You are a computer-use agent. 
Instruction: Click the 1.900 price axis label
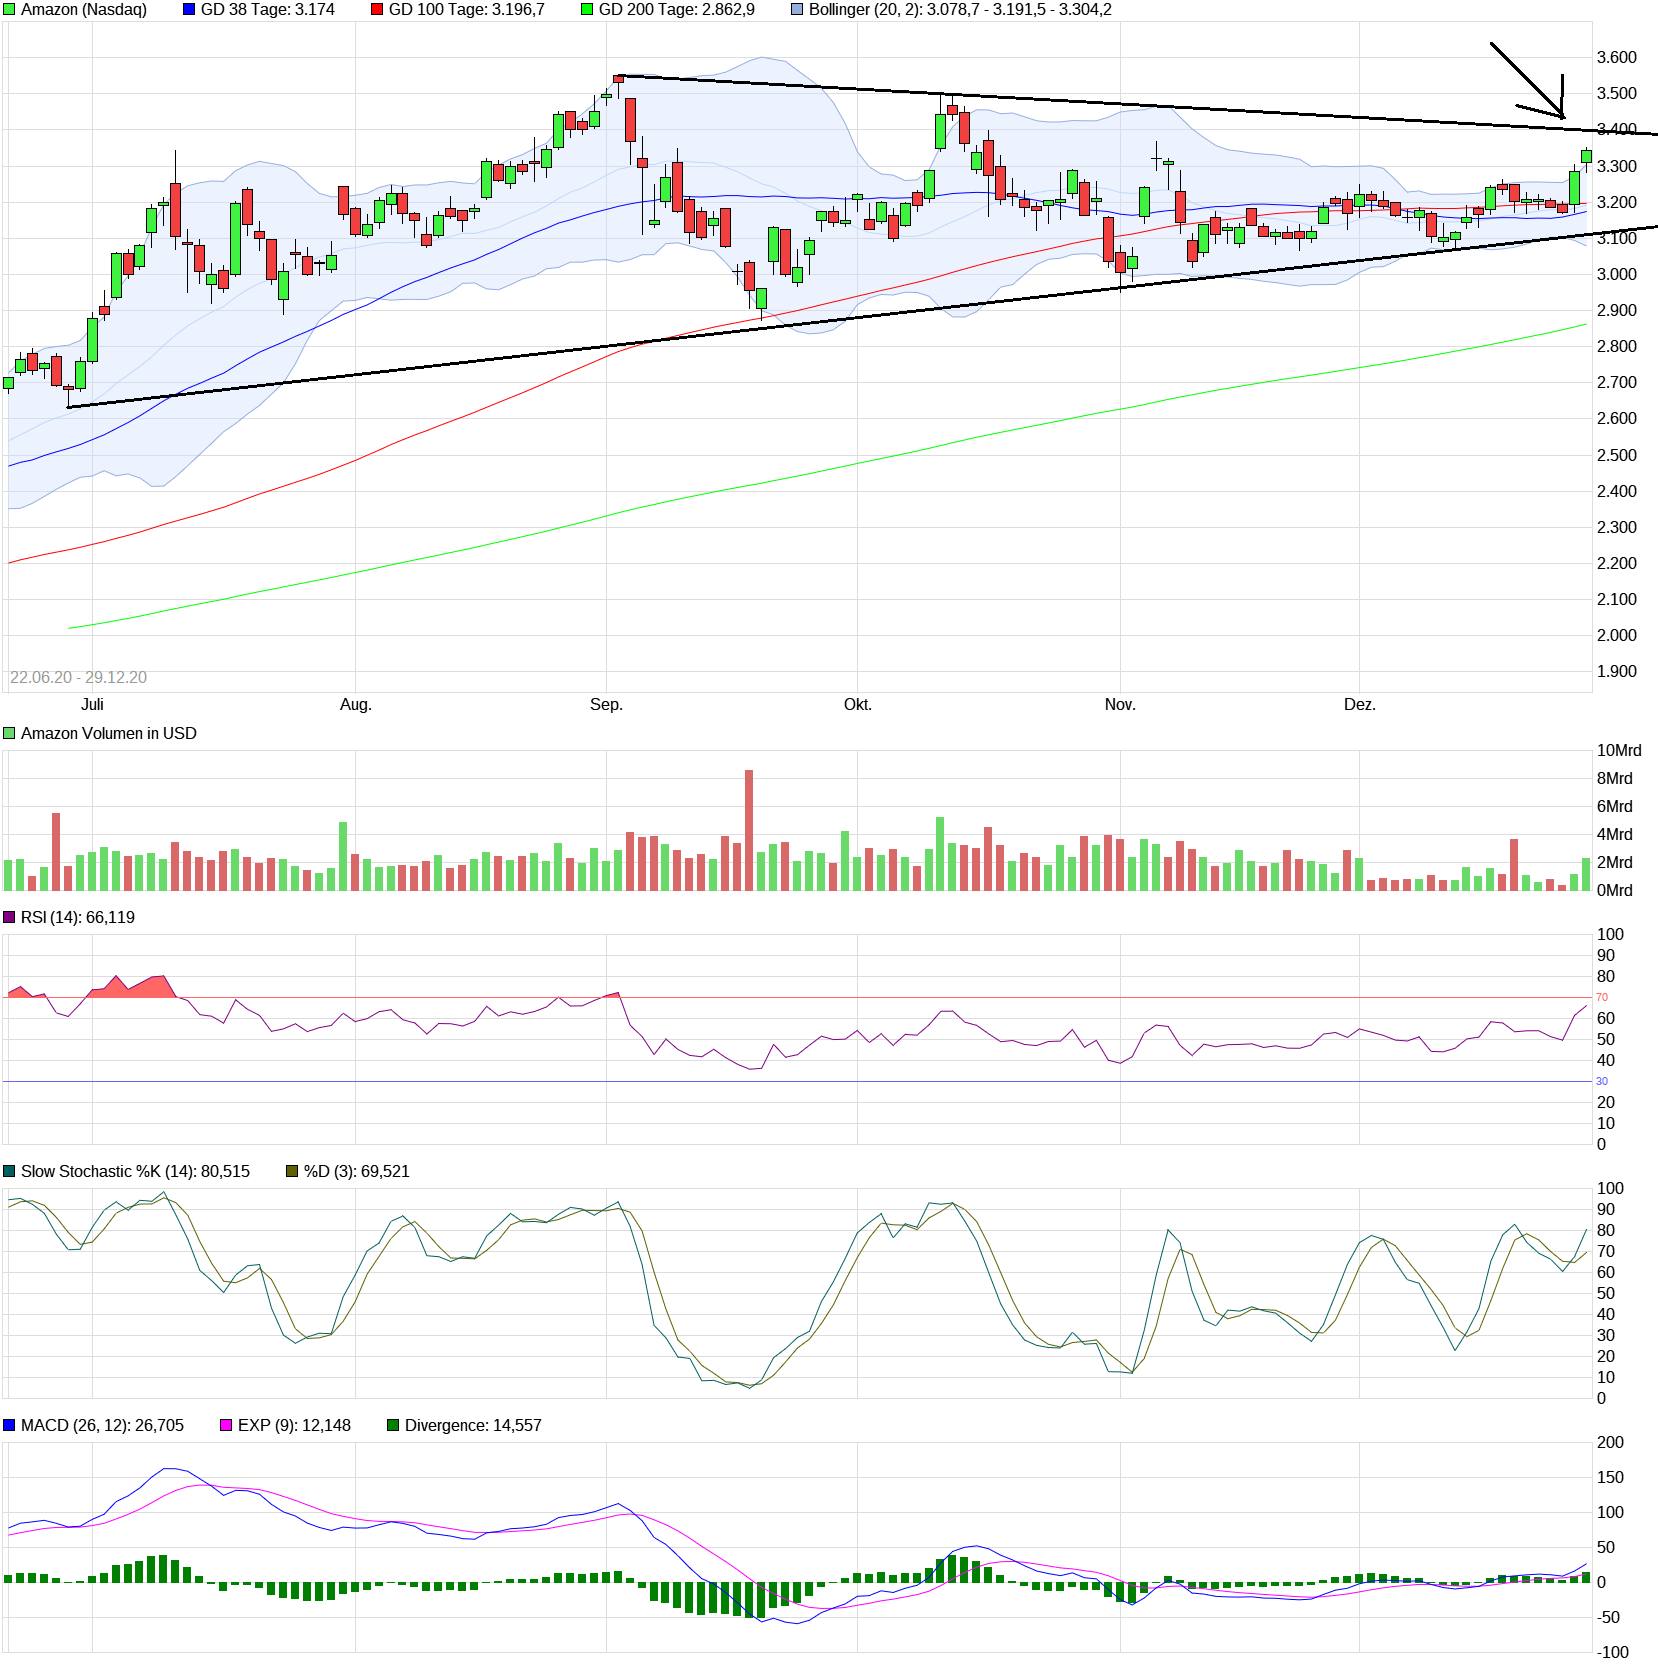tap(1617, 672)
